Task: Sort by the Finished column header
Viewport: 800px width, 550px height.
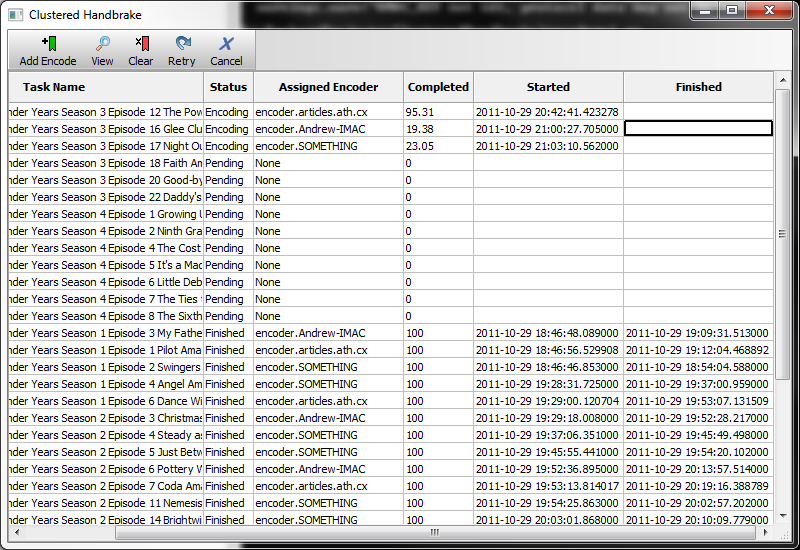Action: click(x=698, y=87)
